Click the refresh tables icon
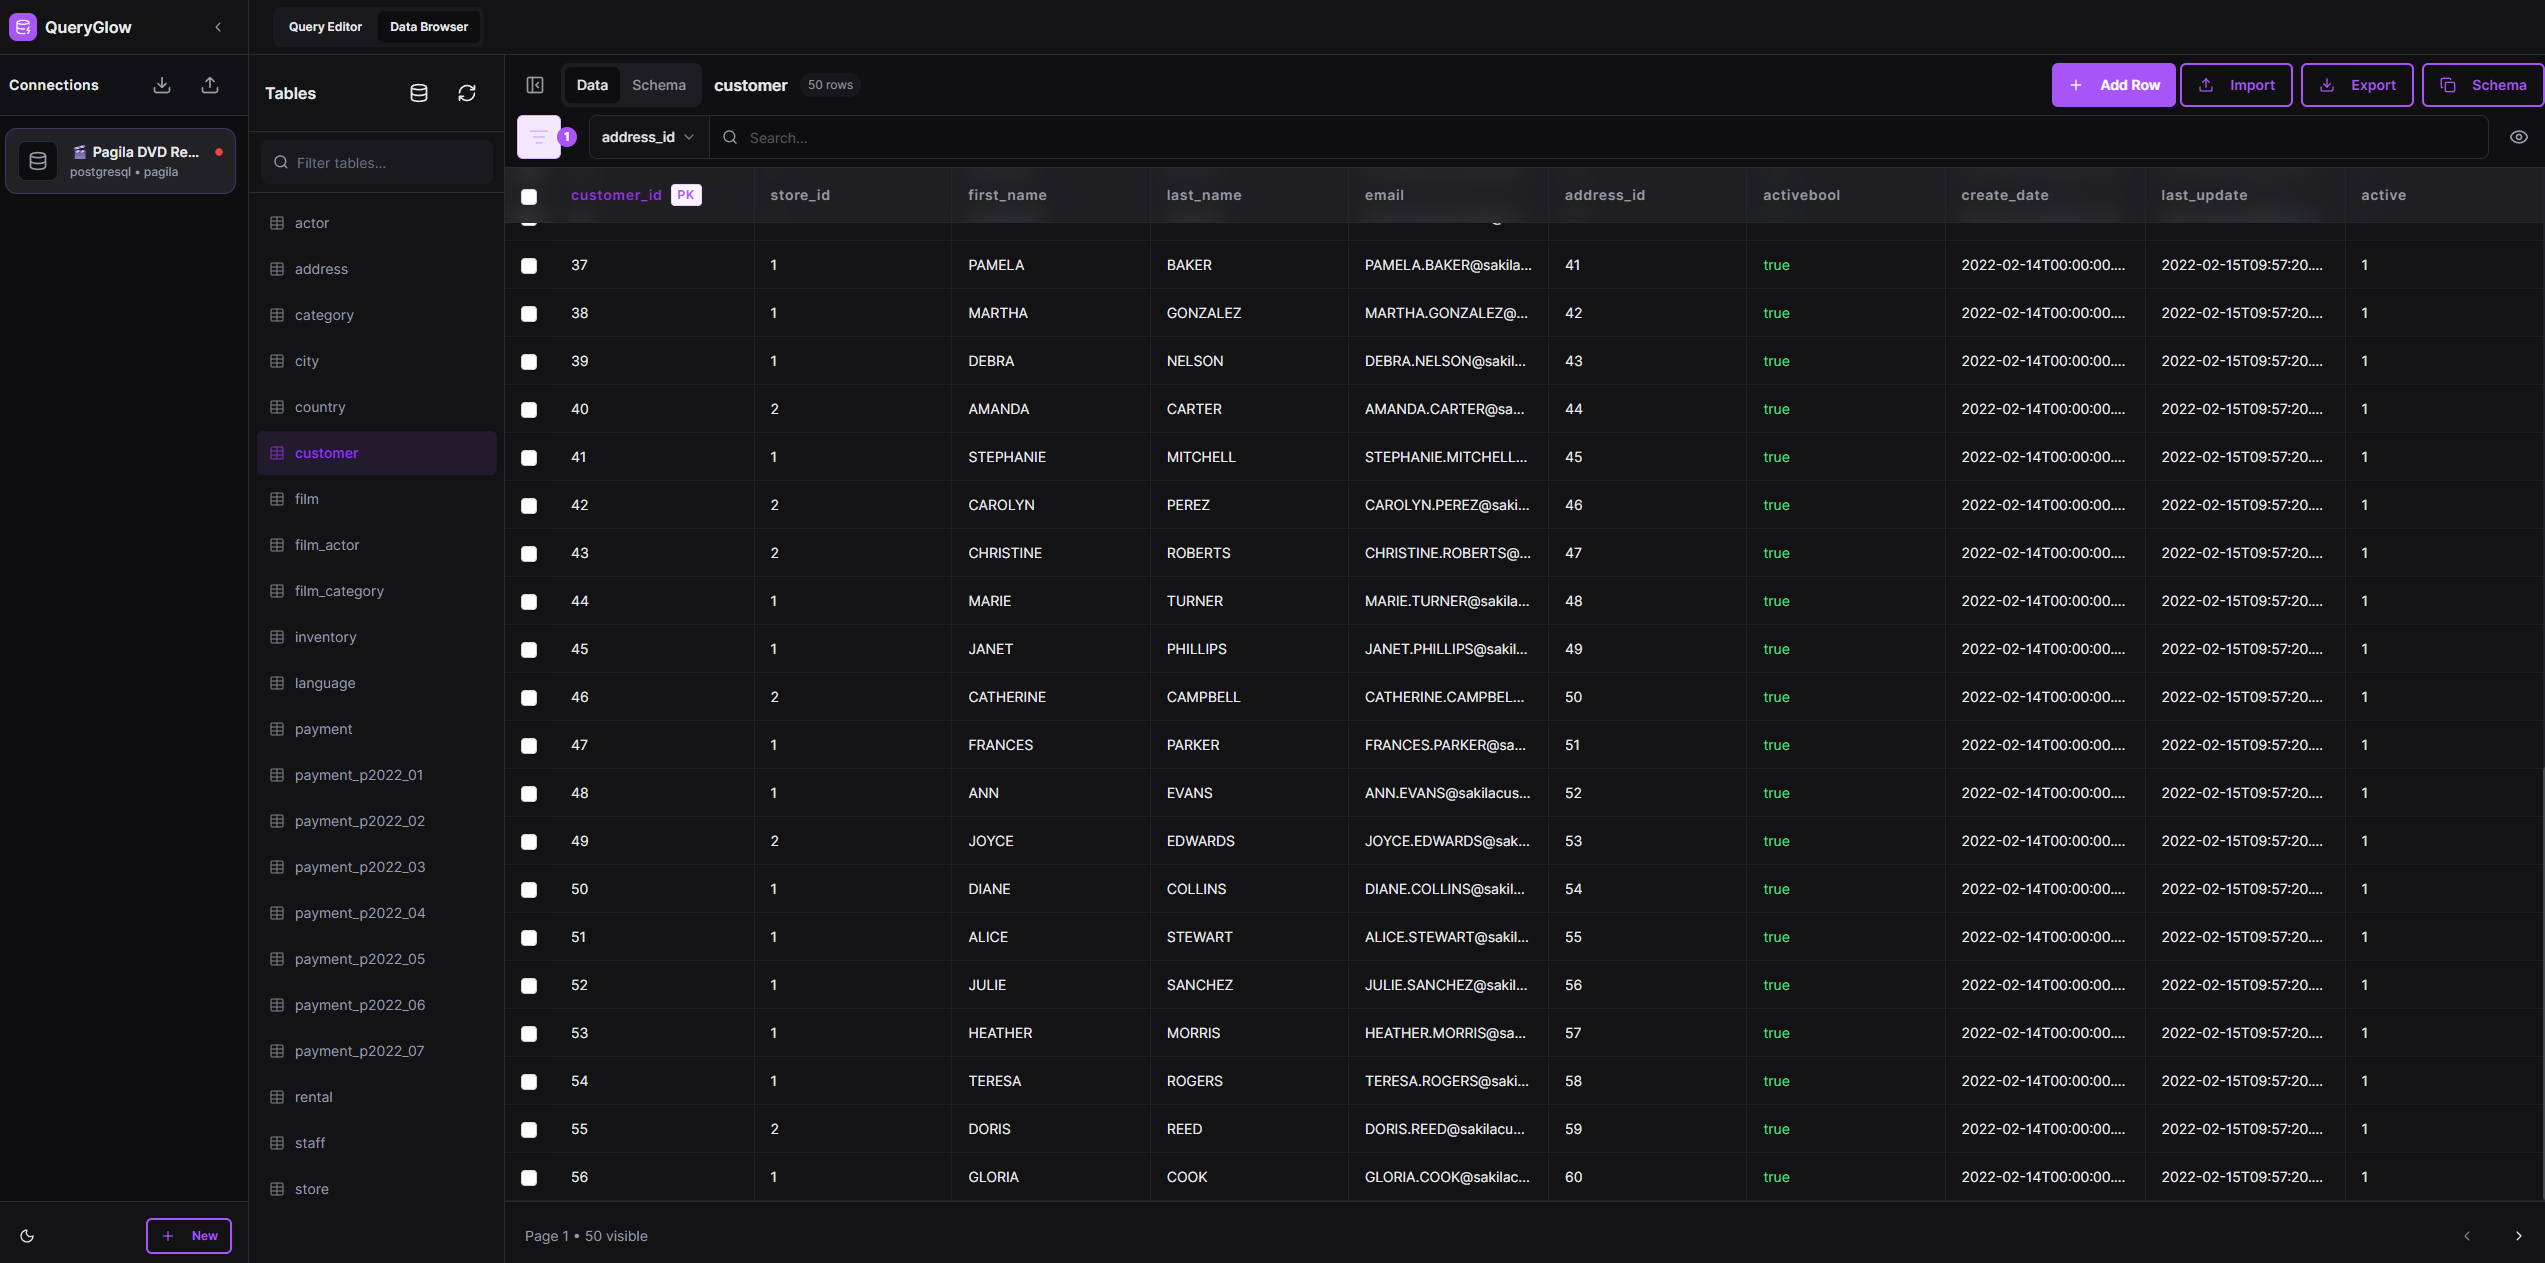The width and height of the screenshot is (2545, 1263). tap(466, 93)
